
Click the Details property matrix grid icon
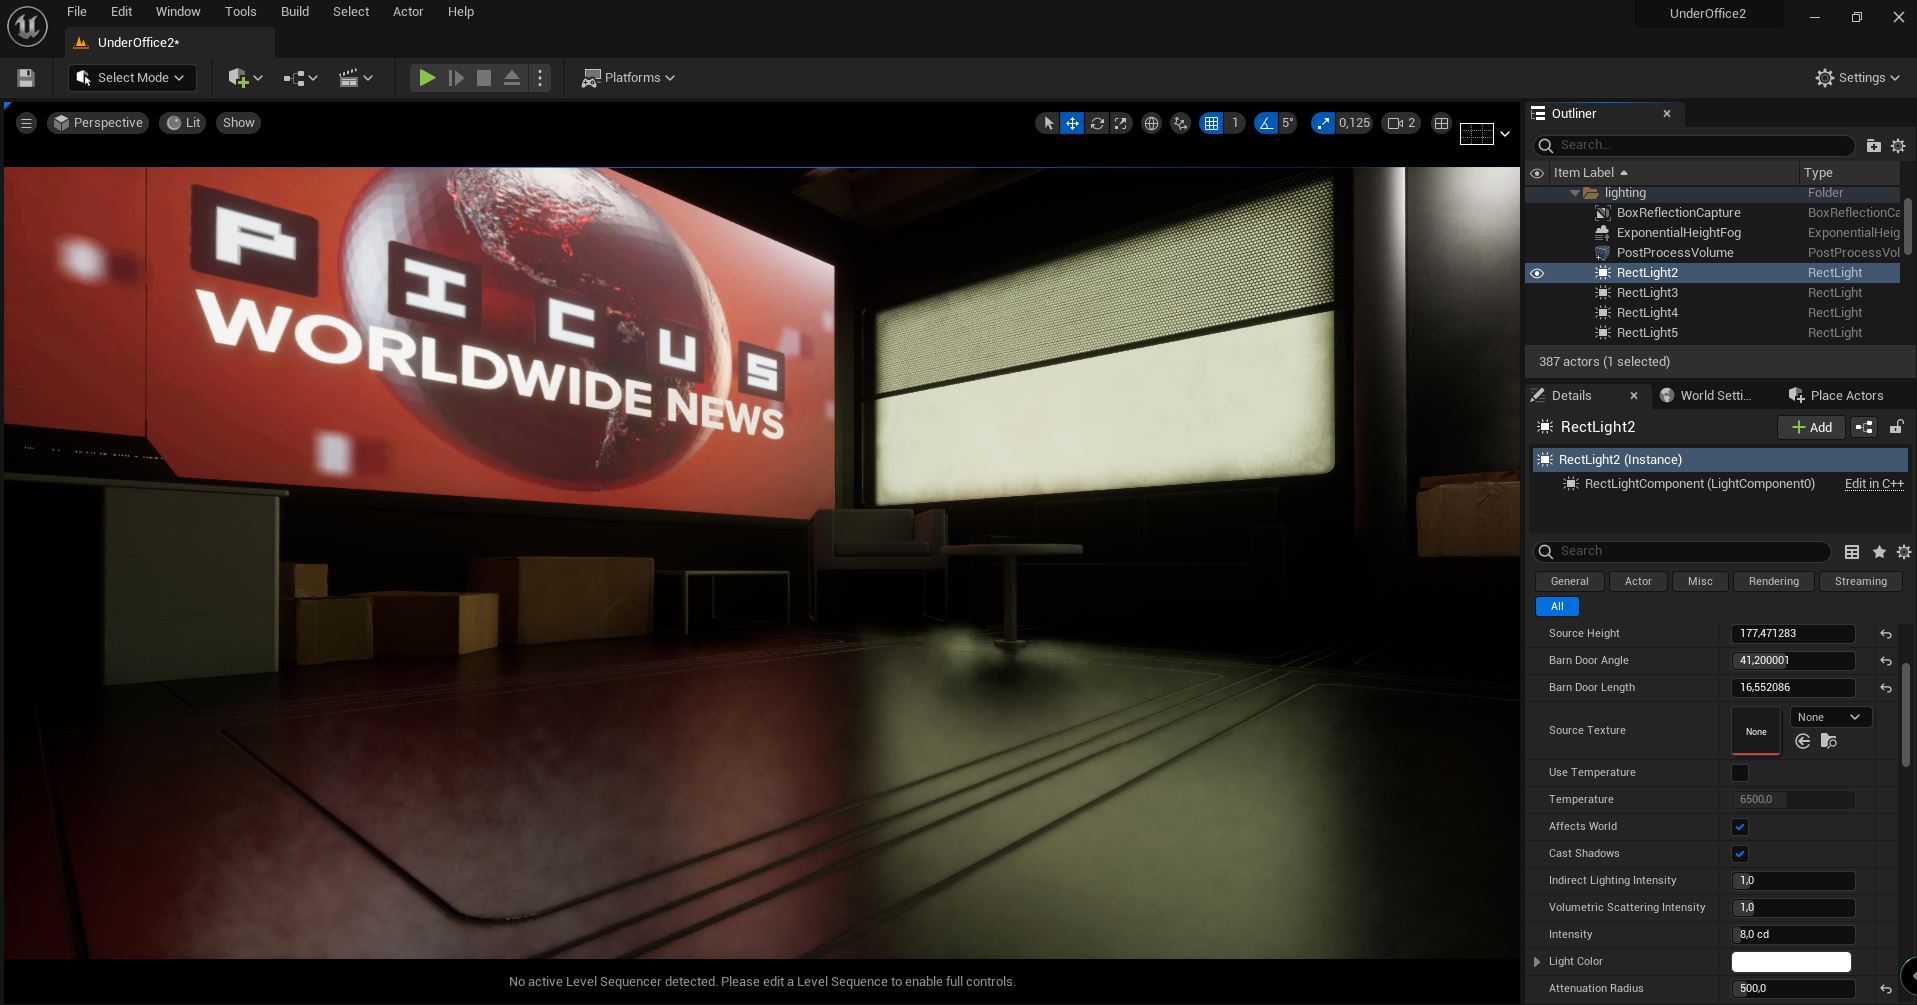click(1852, 552)
